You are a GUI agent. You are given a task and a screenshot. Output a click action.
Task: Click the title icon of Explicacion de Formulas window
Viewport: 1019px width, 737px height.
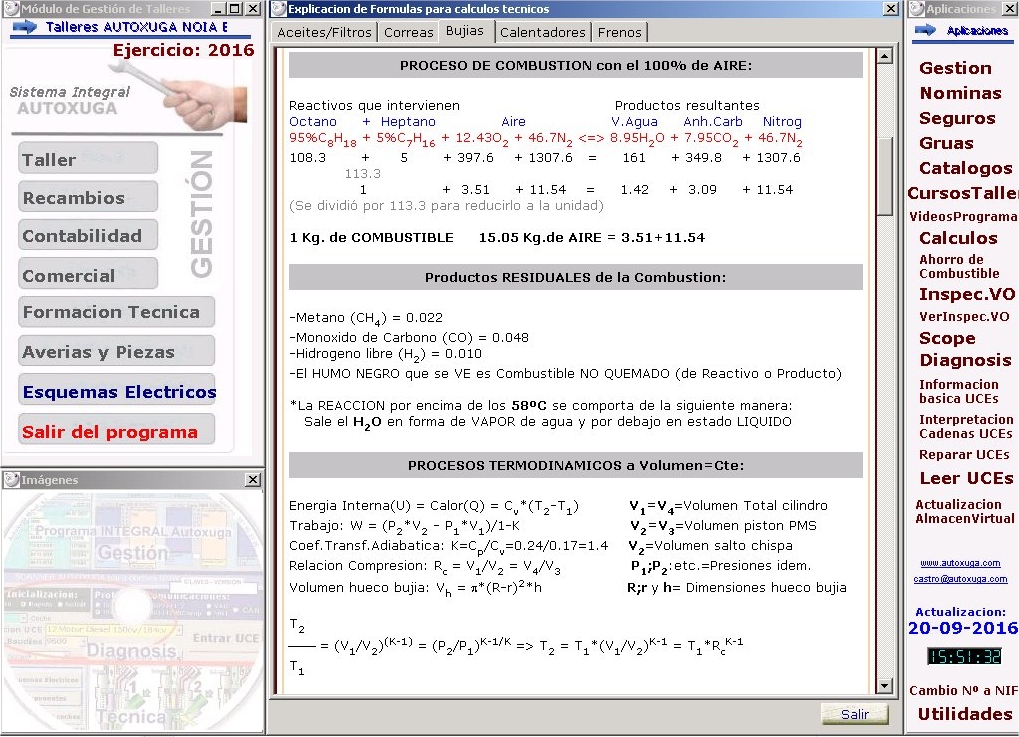[278, 8]
